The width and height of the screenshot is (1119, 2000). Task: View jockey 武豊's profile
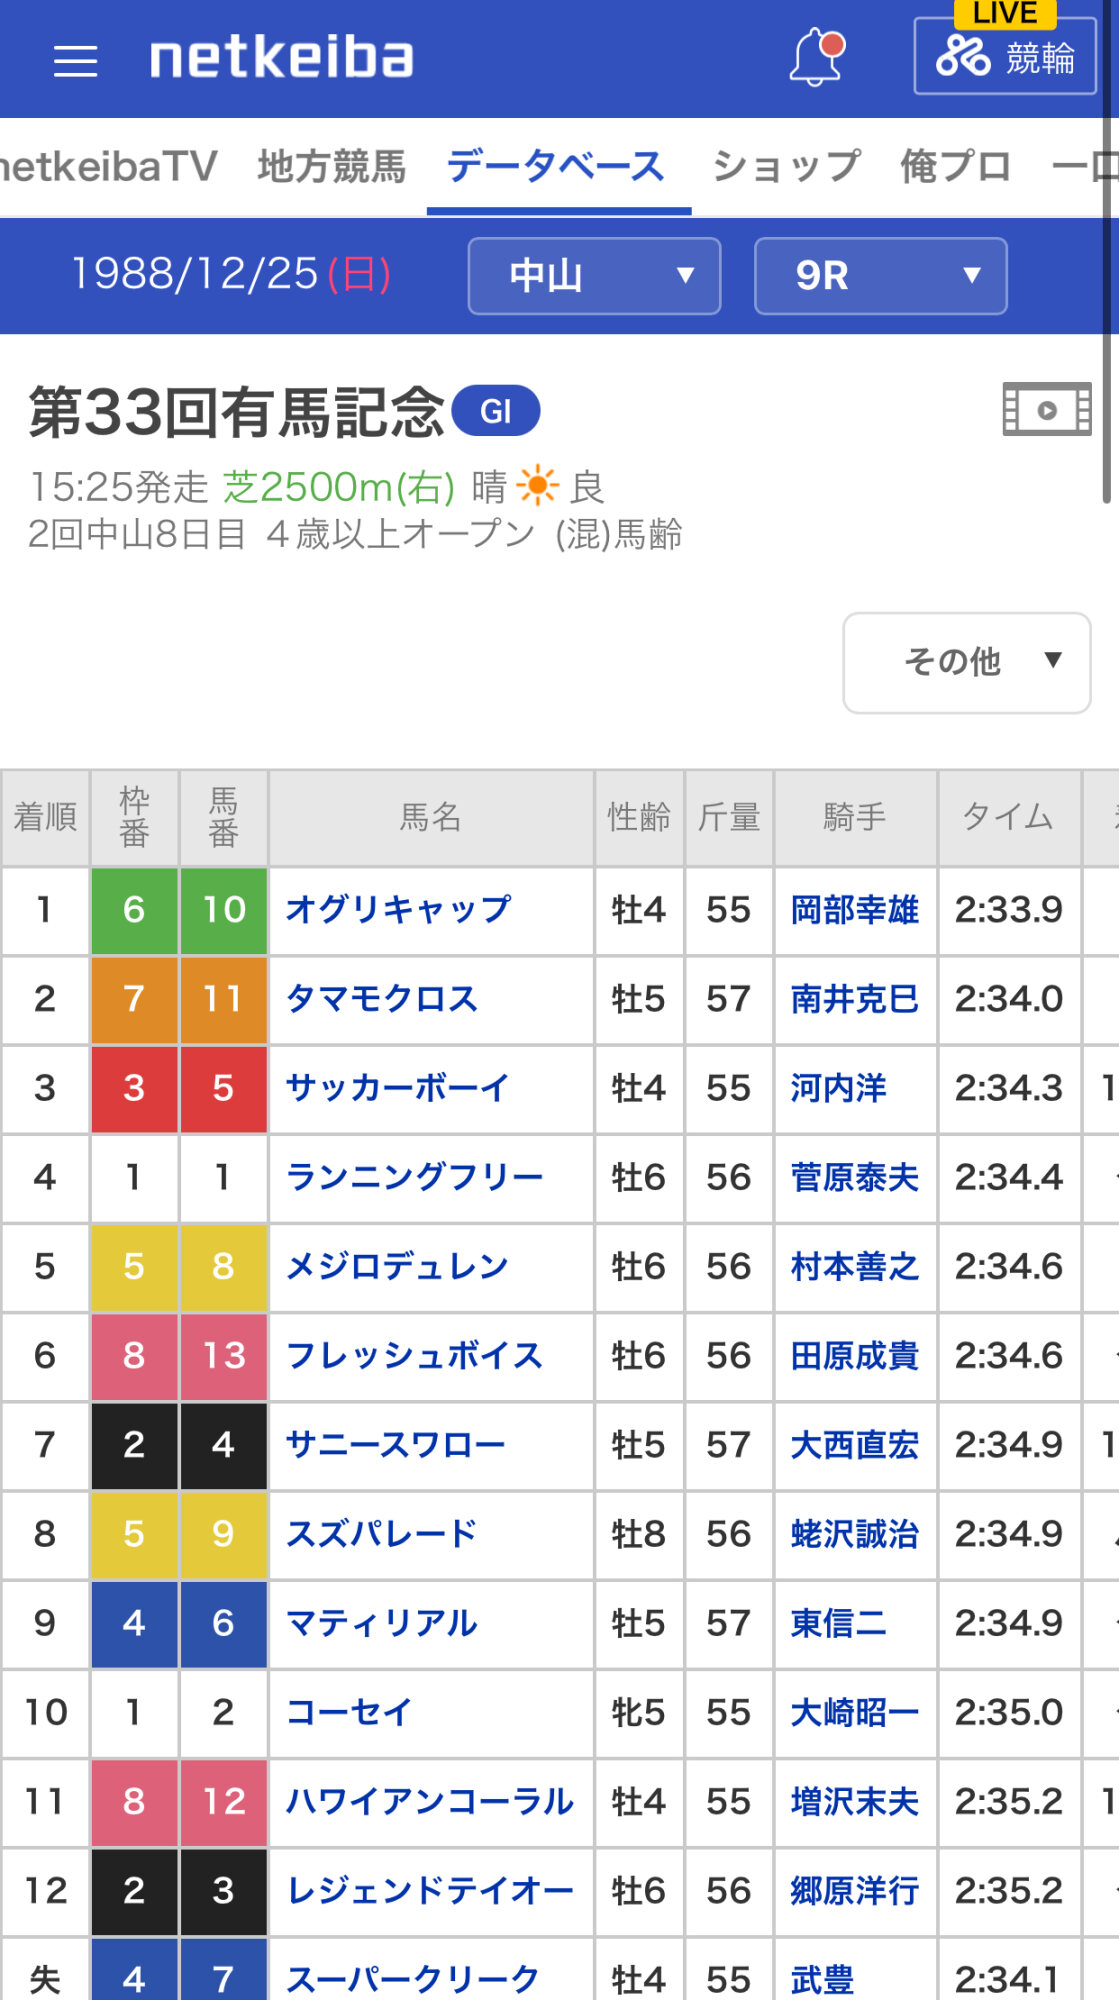pyautogui.click(x=822, y=1979)
